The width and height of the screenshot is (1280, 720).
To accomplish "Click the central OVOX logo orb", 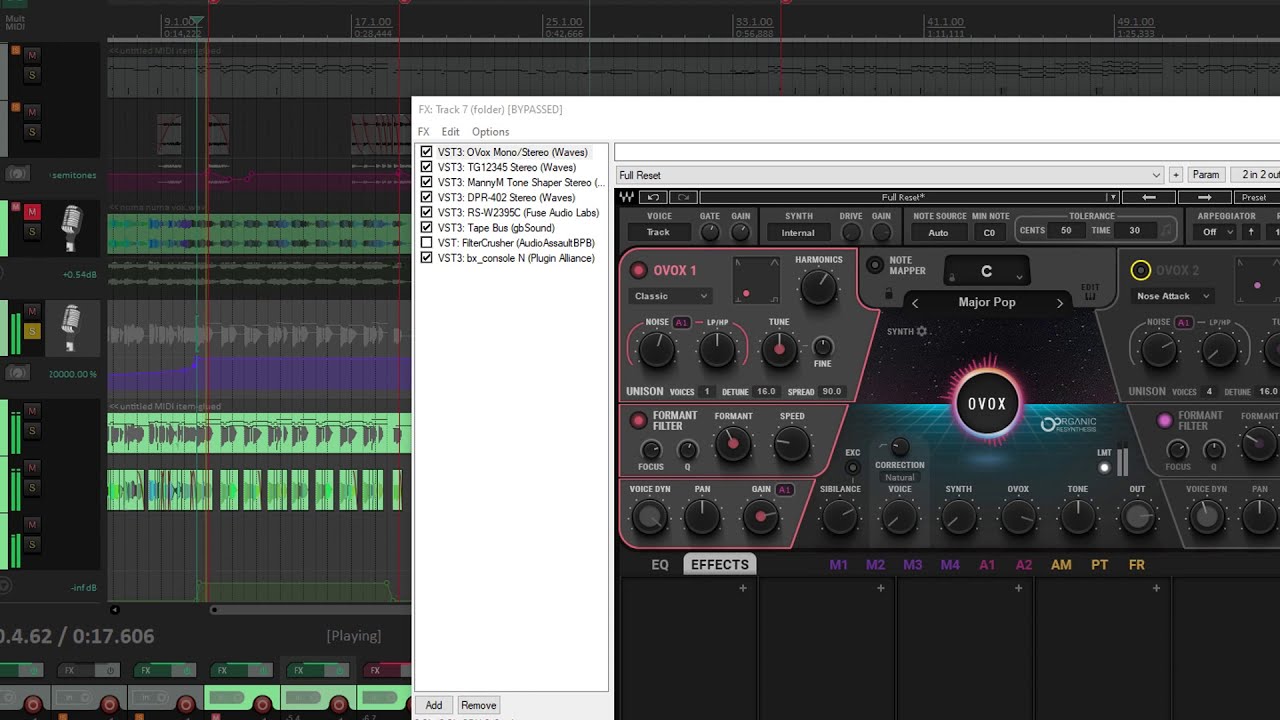I will coord(987,404).
